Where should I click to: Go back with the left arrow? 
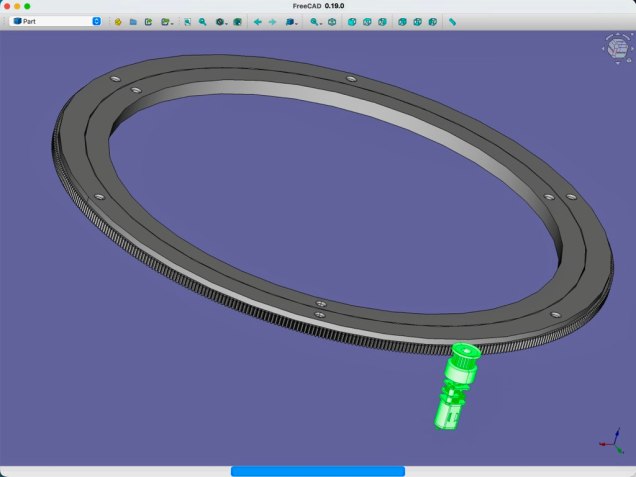(257, 21)
